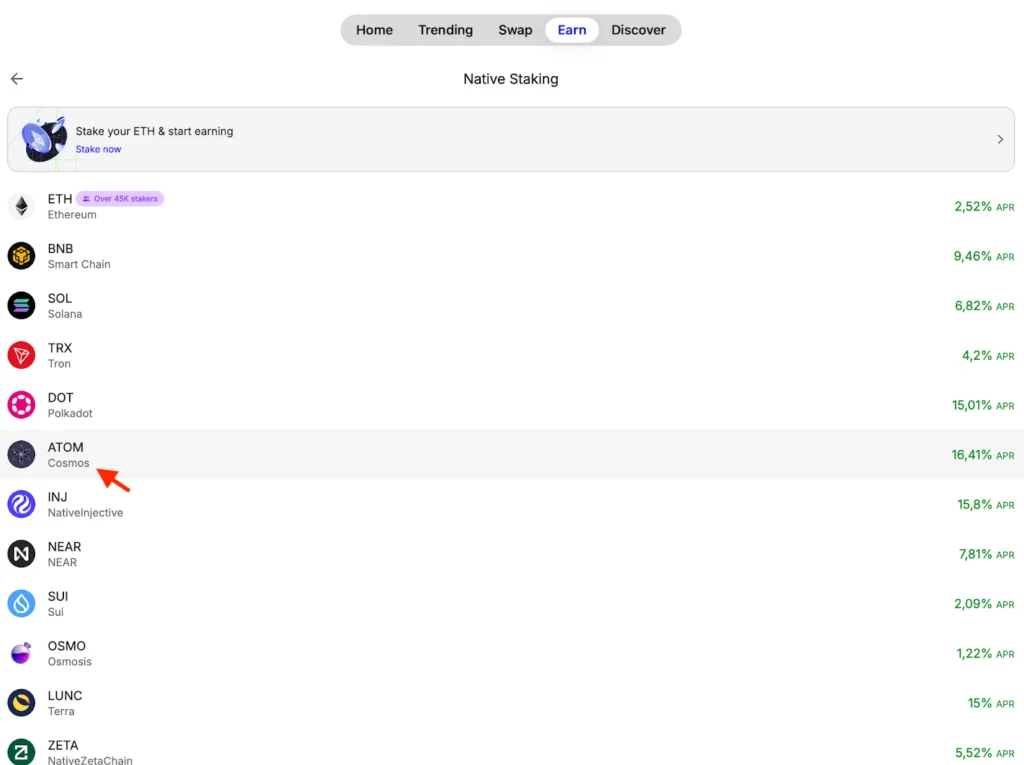
Task: Expand the ETH staking banner chevron
Action: tap(1000, 140)
